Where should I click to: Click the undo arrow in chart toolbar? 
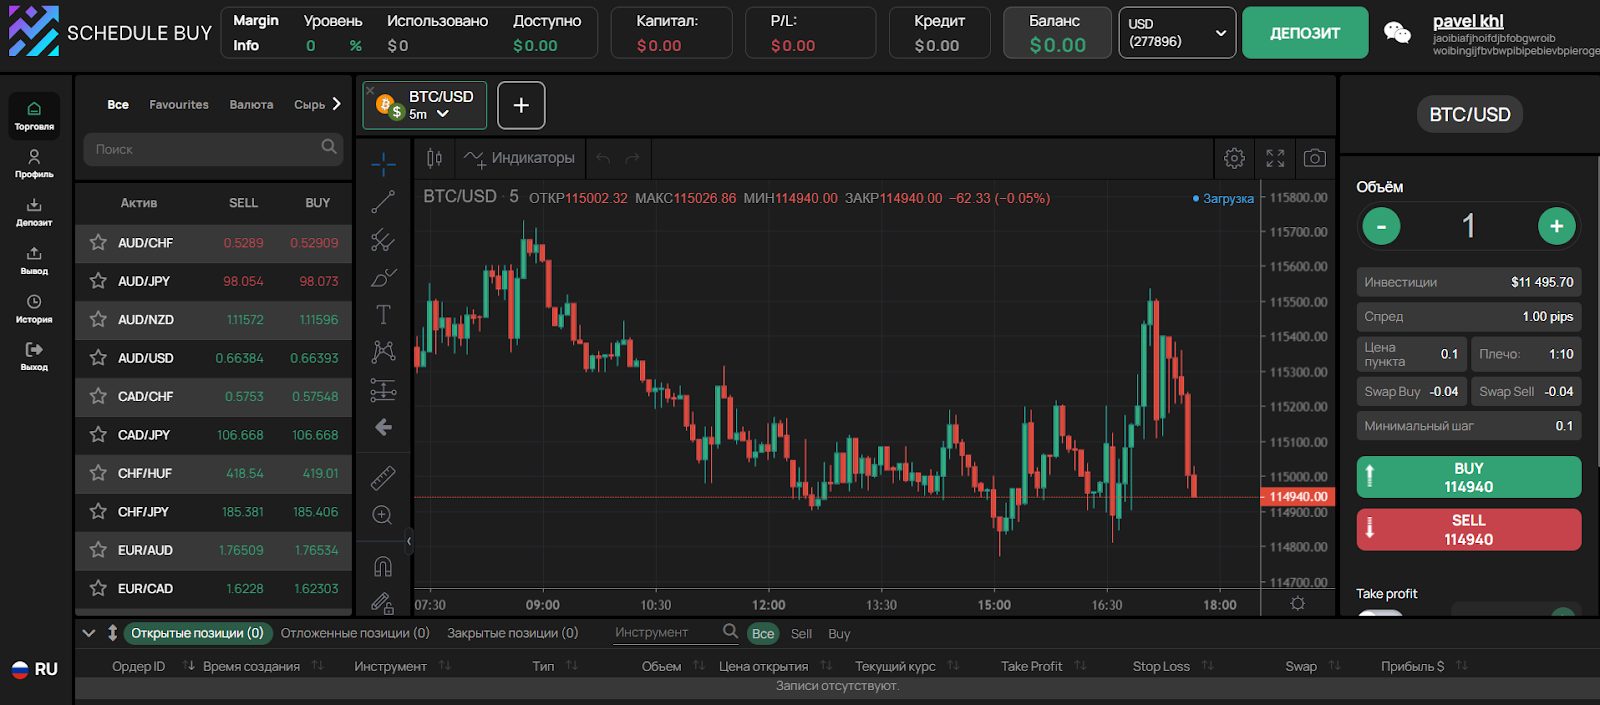coord(603,158)
